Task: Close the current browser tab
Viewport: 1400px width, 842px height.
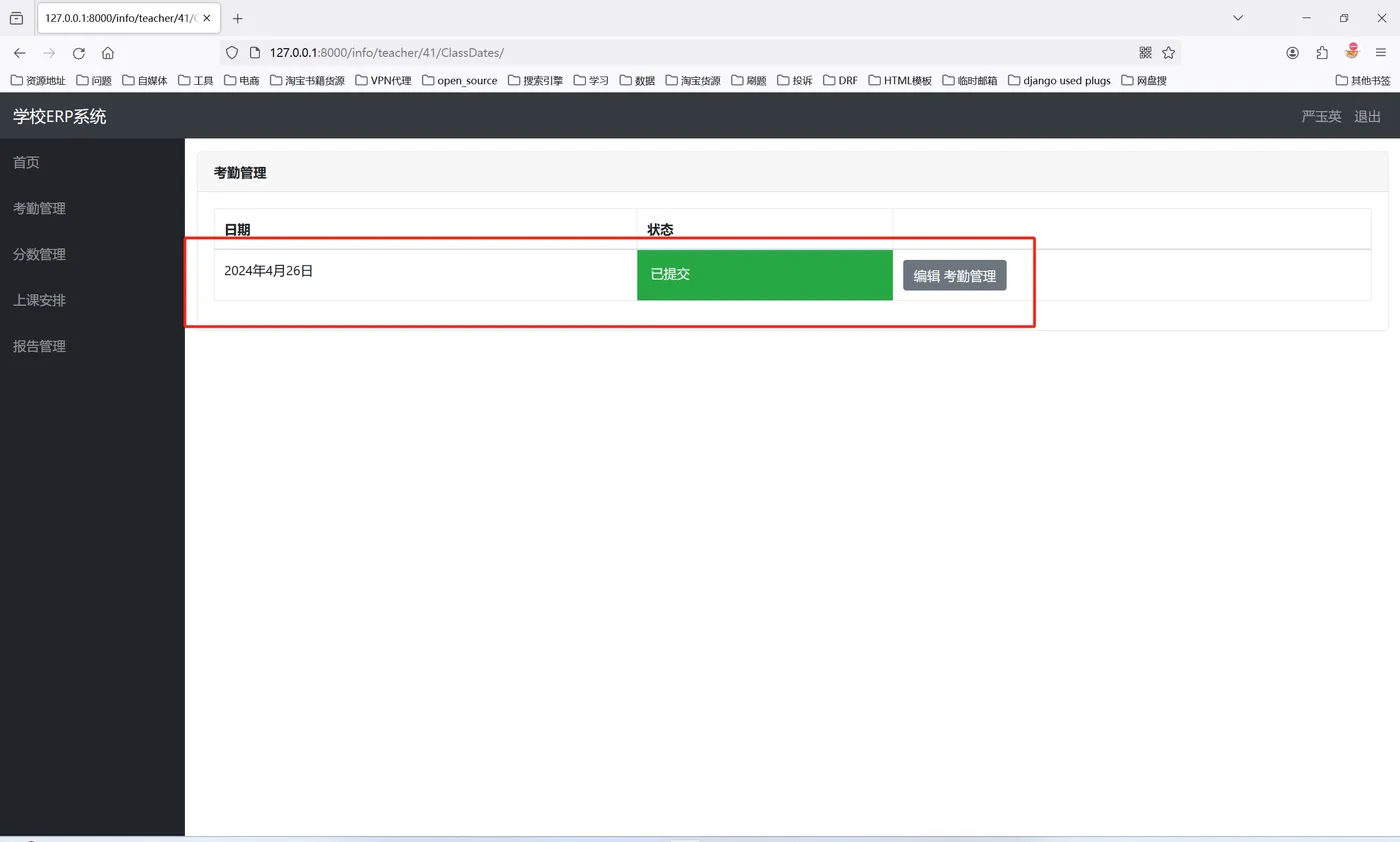Action: point(206,18)
